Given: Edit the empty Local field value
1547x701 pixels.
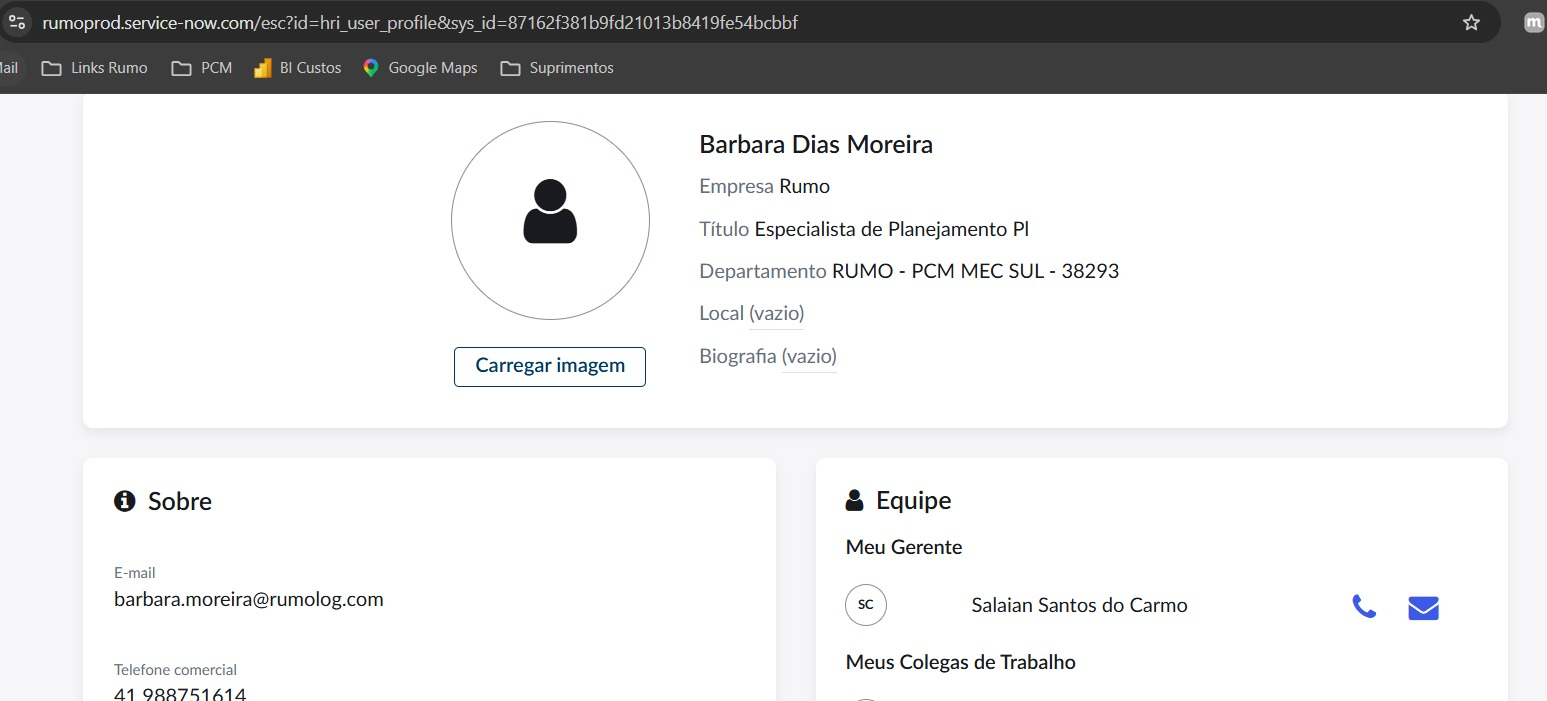Looking at the screenshot, I should pyautogui.click(x=777, y=314).
